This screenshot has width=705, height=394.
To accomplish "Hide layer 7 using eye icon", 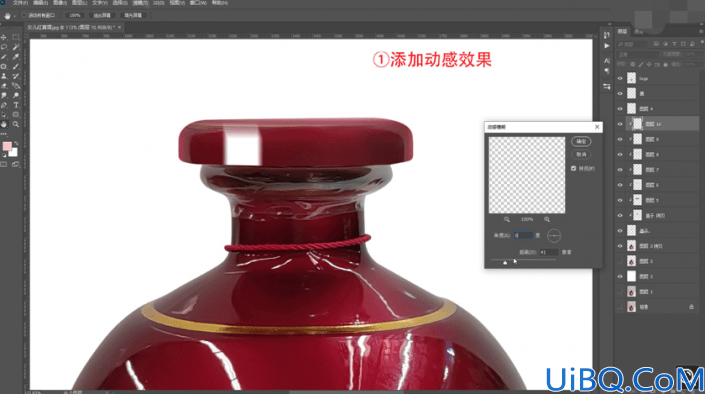I will click(x=620, y=170).
